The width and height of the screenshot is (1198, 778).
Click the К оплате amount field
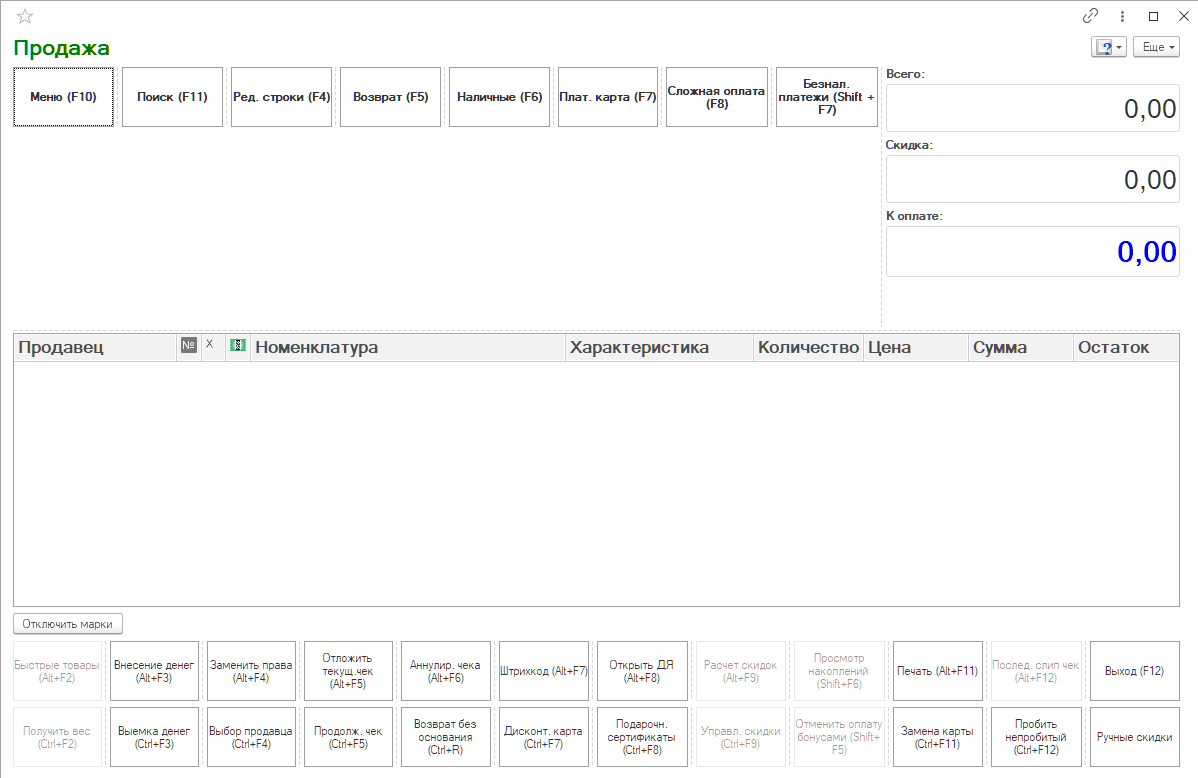(x=1032, y=251)
